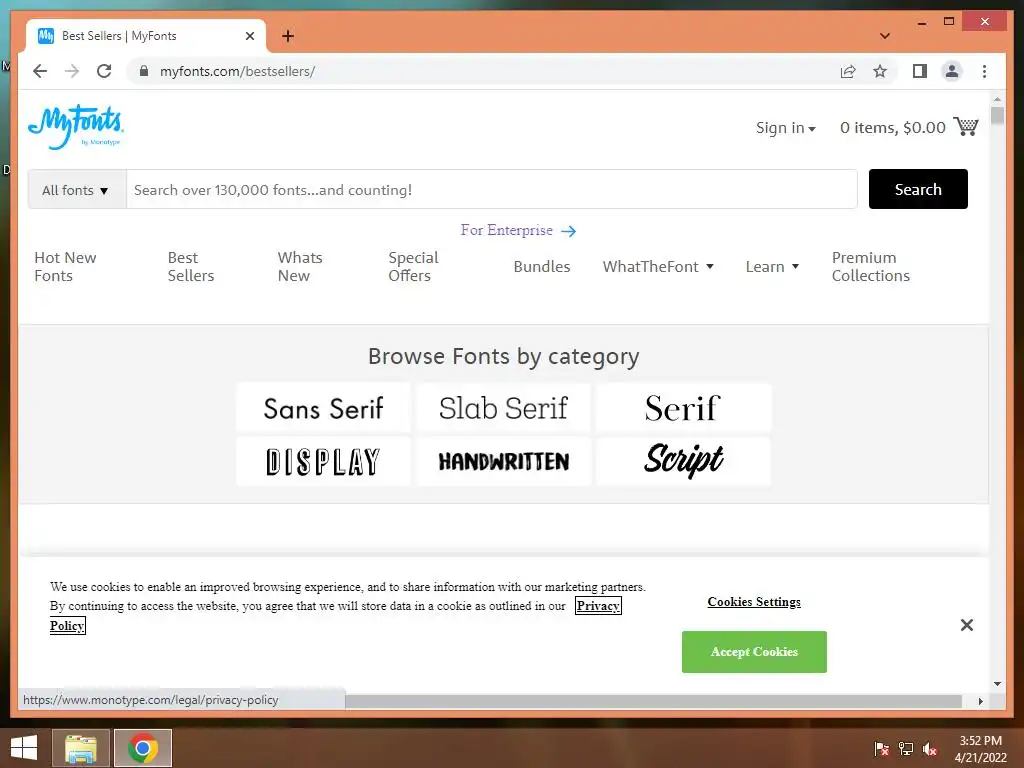Dismiss the cookie banner with X
Screen dimensions: 1024x768
click(967, 625)
